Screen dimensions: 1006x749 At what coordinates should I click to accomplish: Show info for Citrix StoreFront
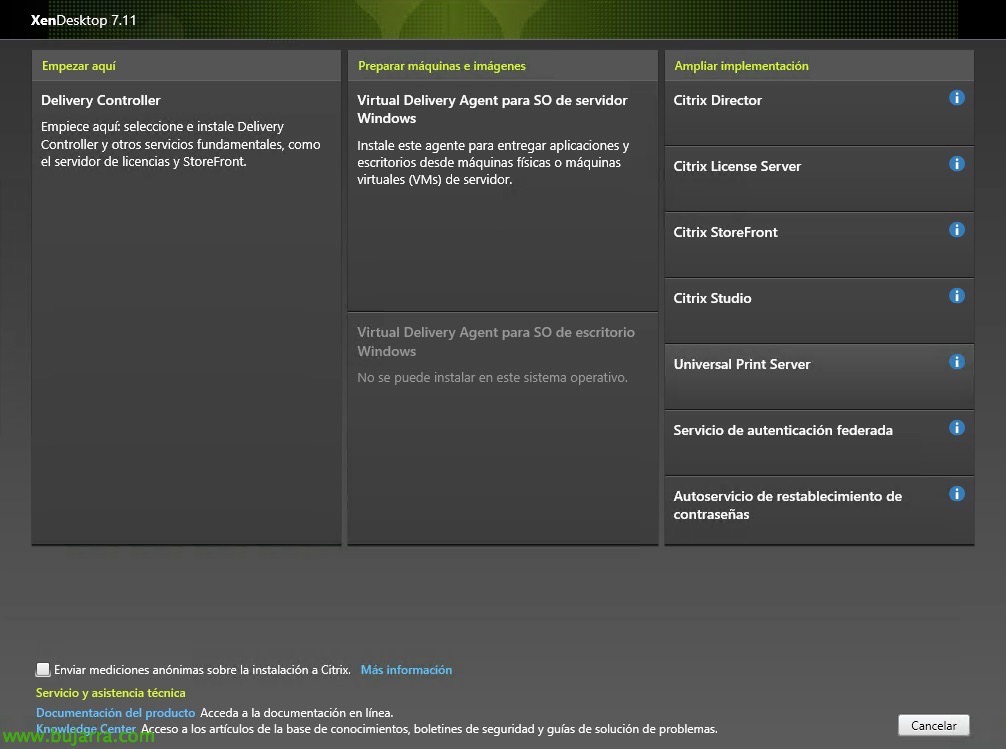(956, 230)
